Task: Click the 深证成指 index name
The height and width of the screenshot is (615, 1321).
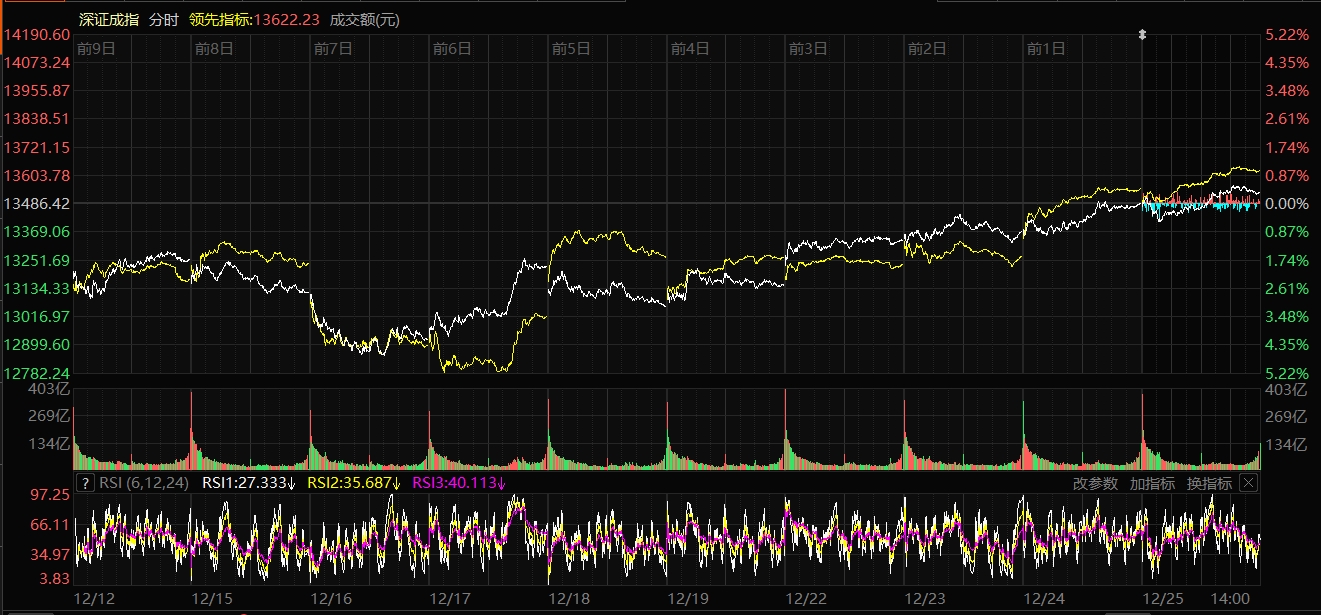Action: click(109, 20)
